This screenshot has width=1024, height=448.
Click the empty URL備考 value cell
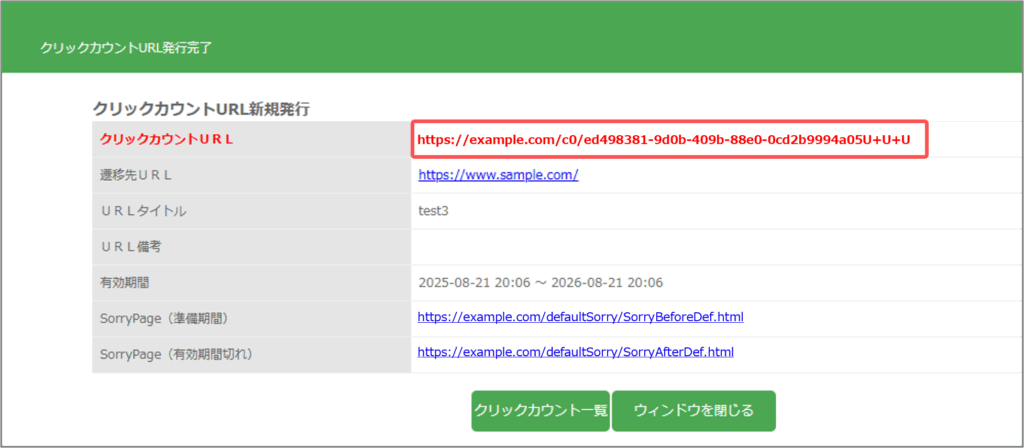[700, 247]
